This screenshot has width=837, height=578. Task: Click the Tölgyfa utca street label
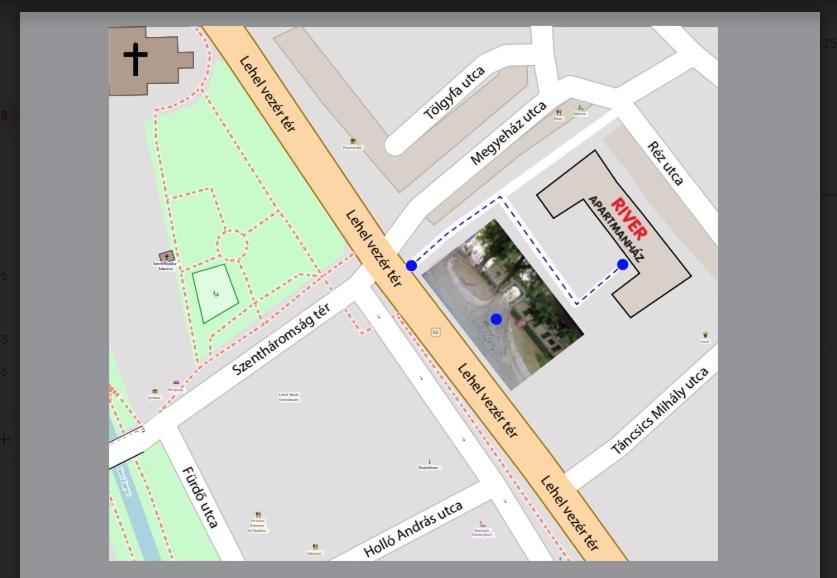tap(455, 93)
